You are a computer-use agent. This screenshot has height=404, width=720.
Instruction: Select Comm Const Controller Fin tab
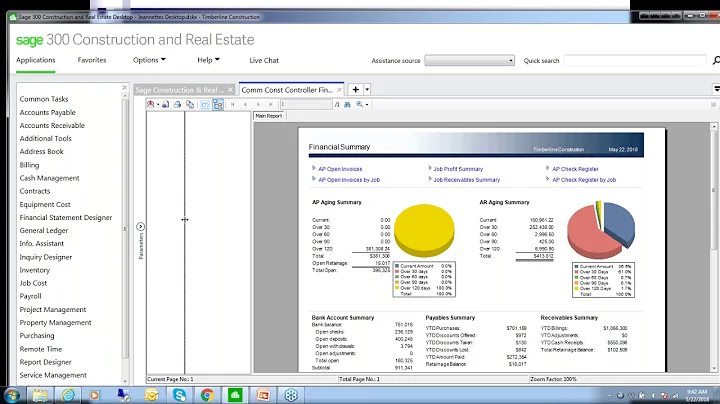[287, 90]
